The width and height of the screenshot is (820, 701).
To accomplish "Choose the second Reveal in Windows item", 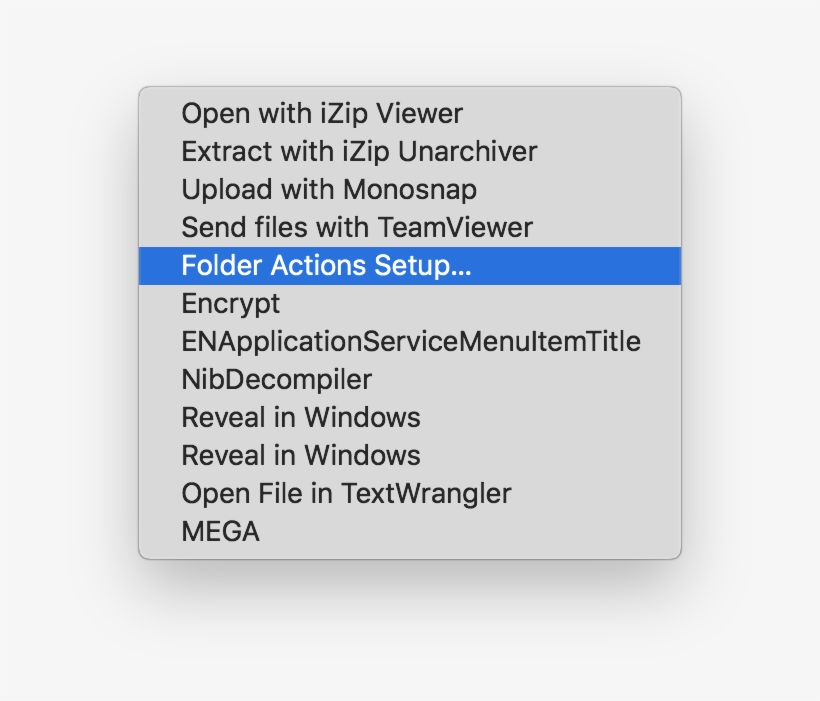I will [299, 455].
